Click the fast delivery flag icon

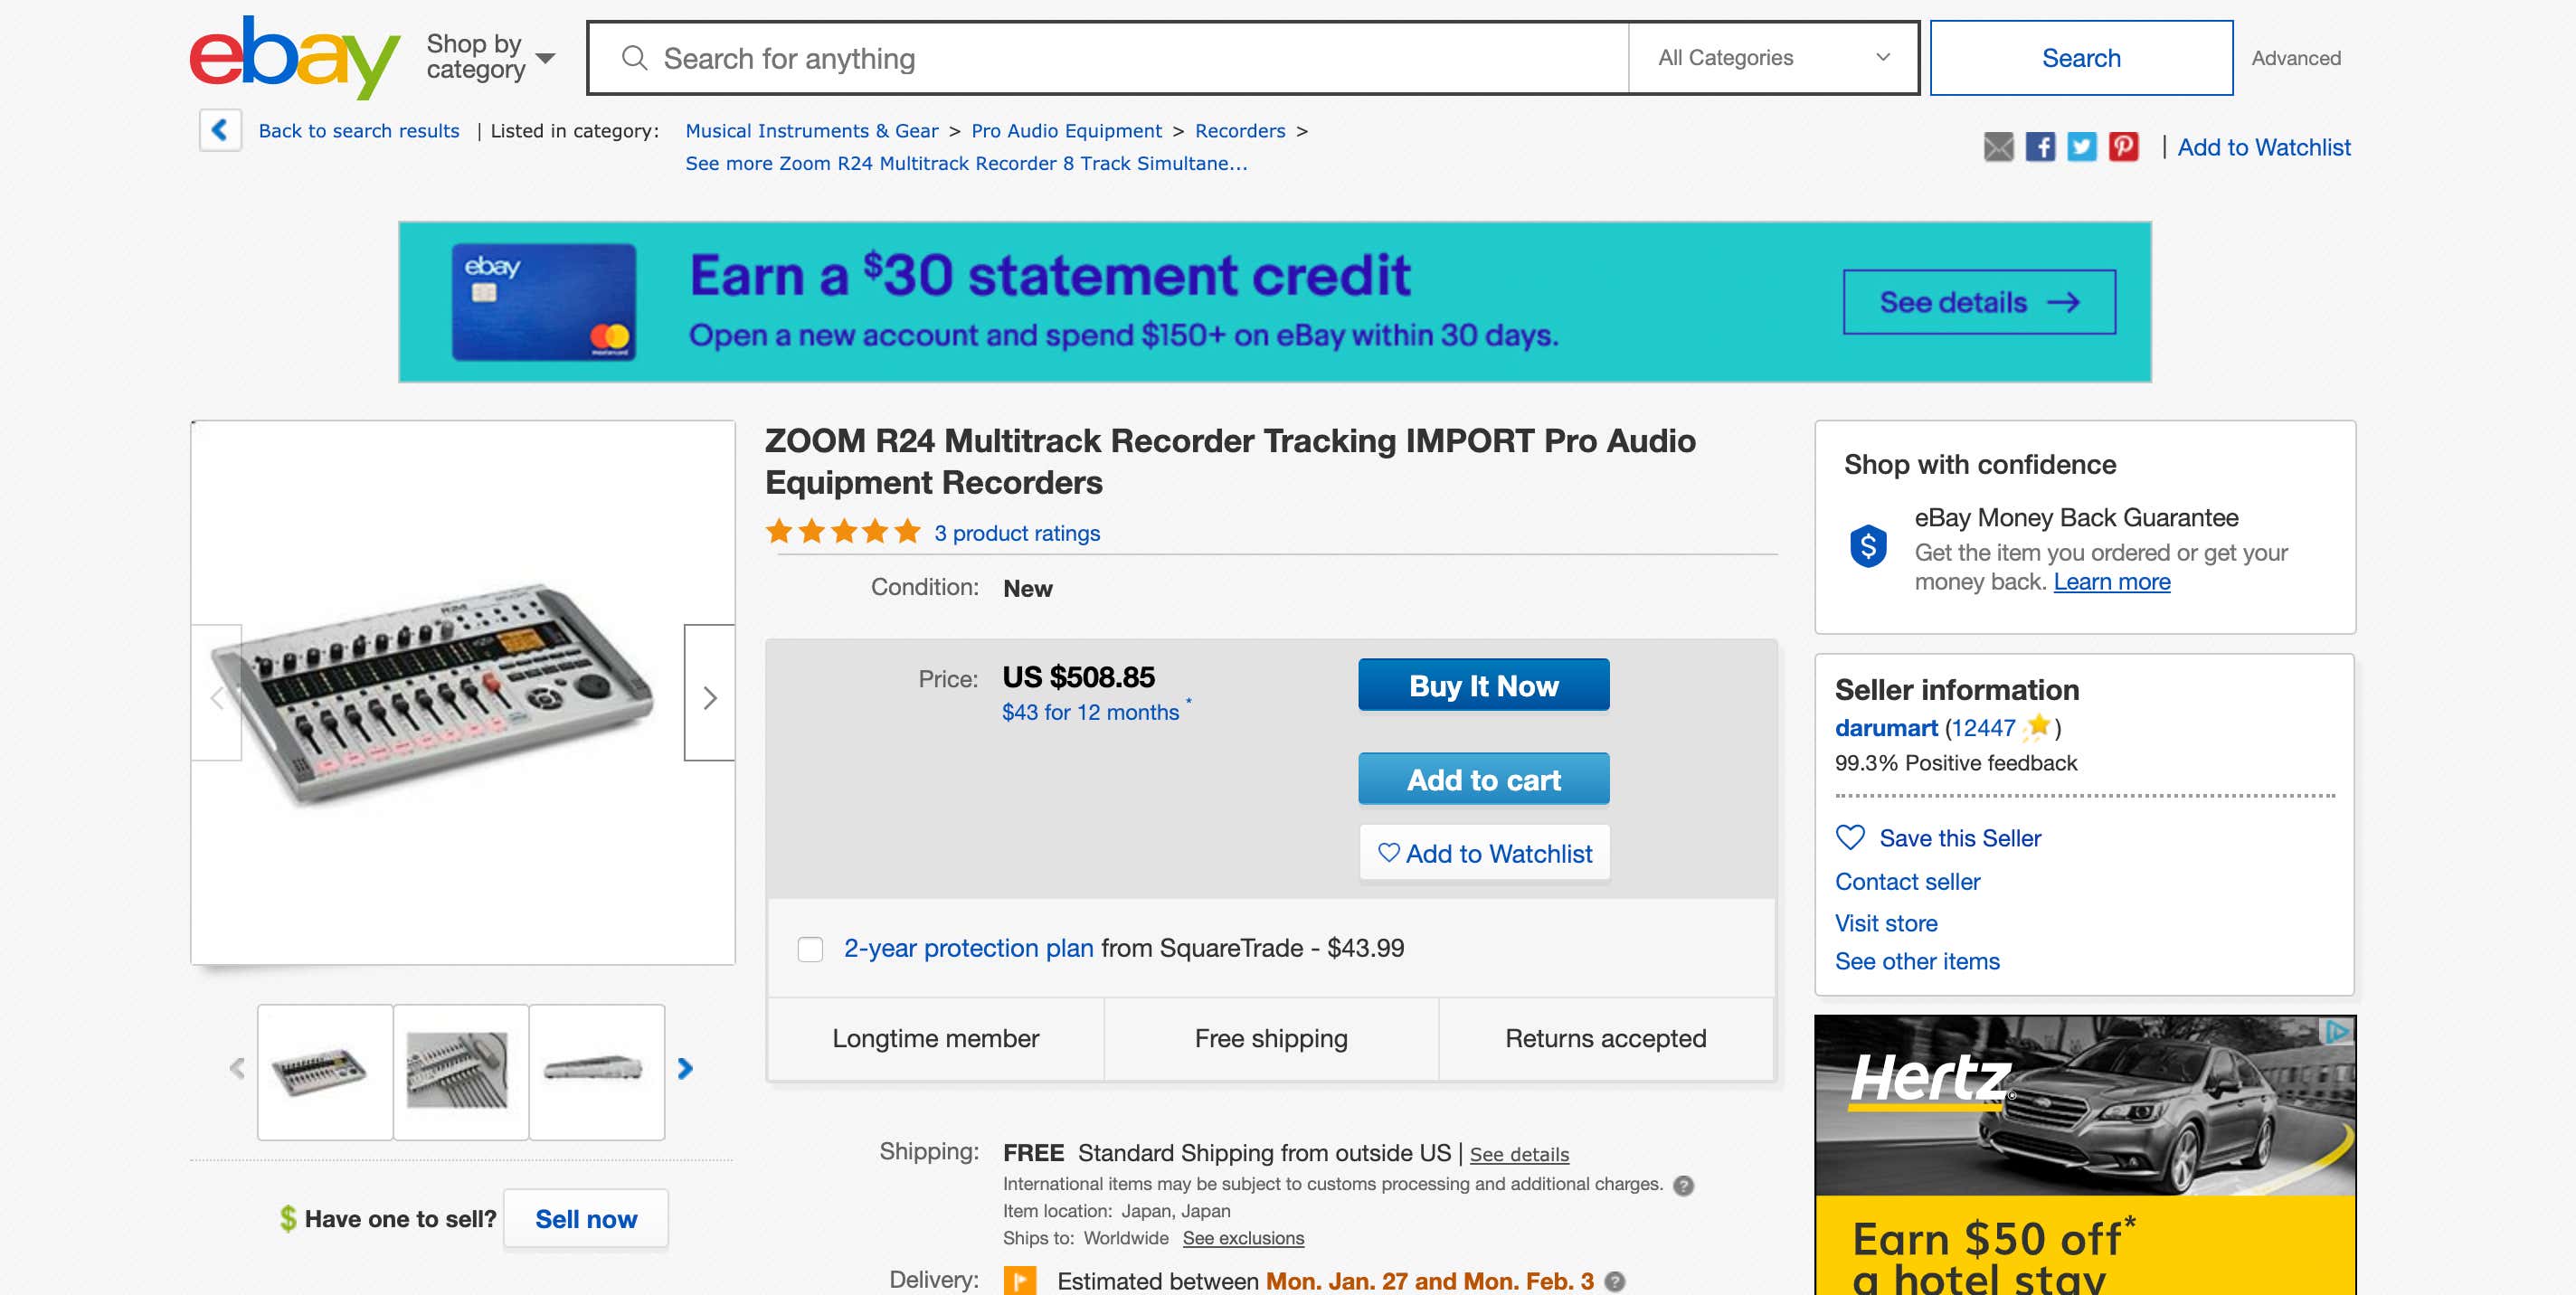(x=1020, y=1281)
